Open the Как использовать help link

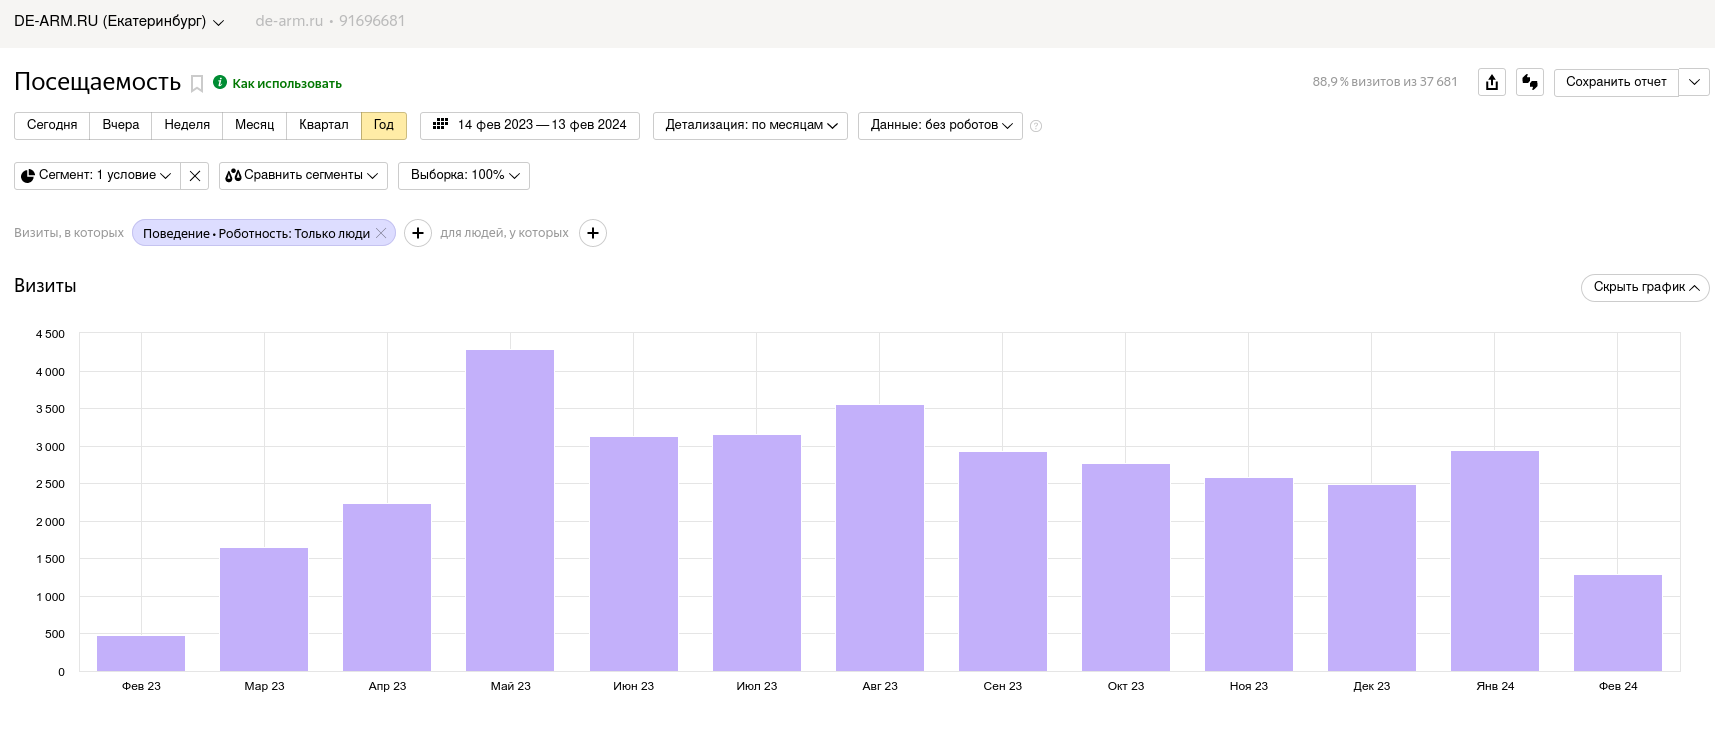click(x=287, y=84)
